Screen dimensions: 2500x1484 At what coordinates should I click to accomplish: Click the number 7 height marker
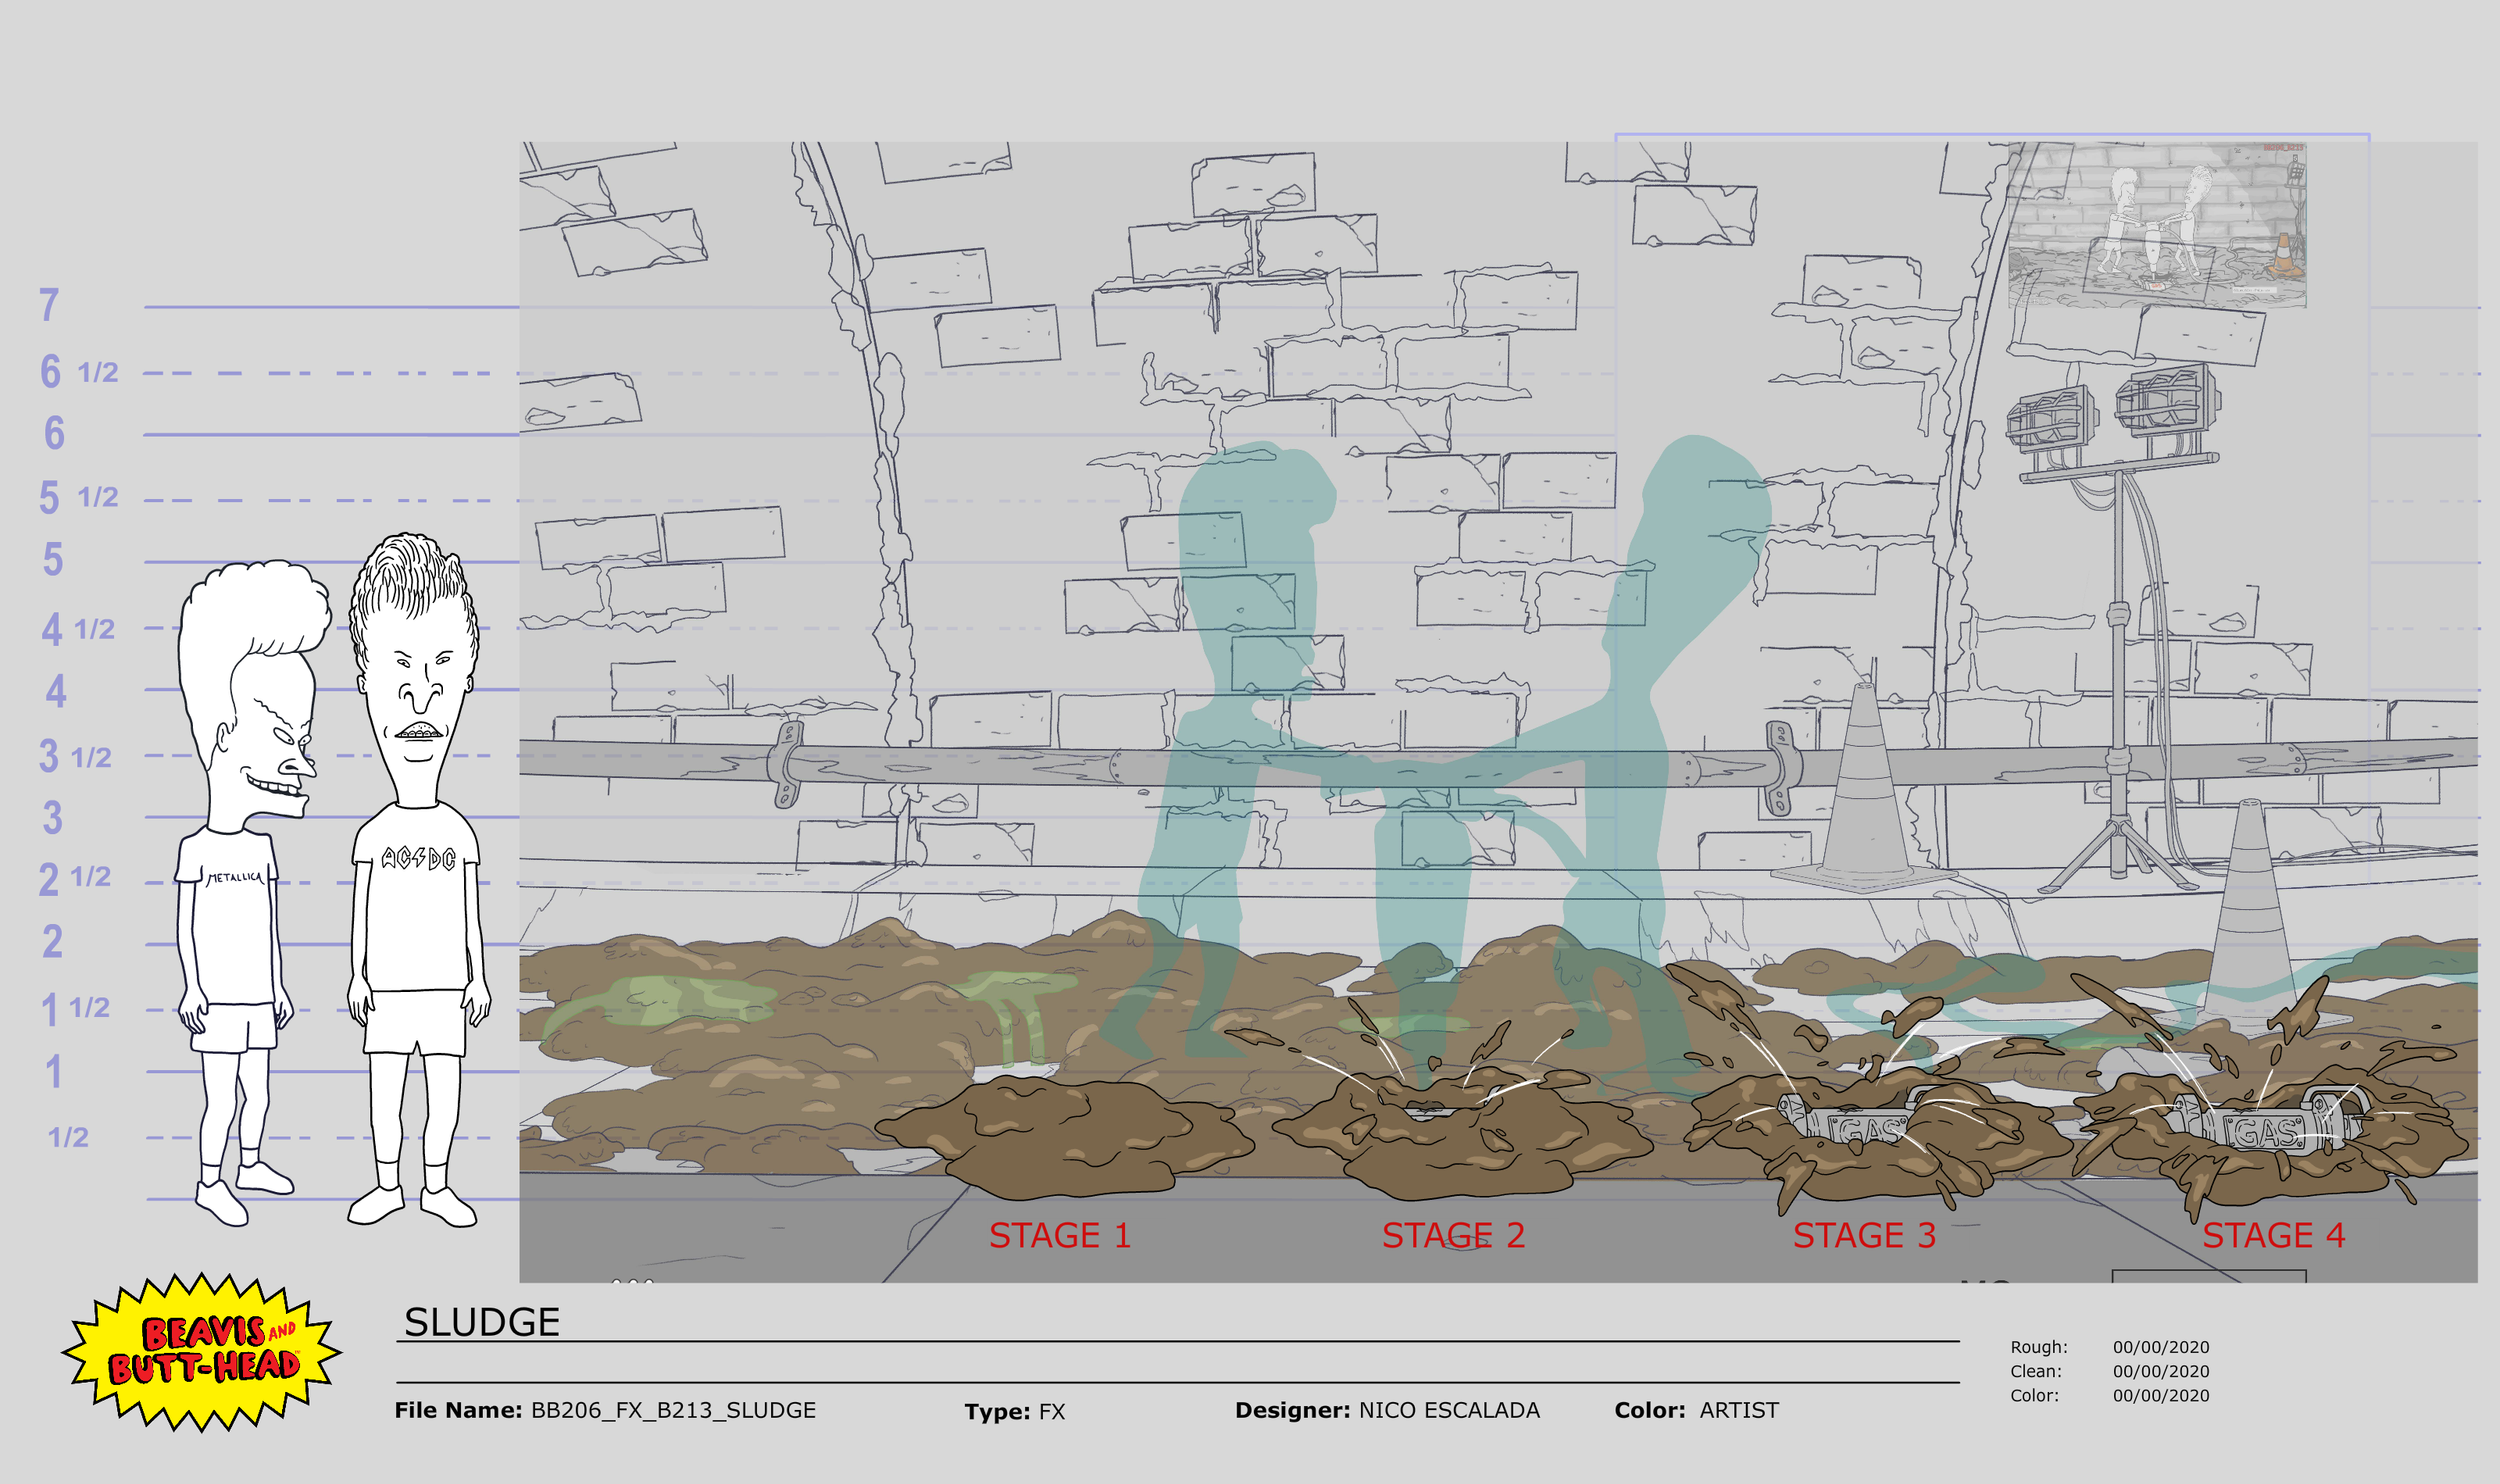click(x=49, y=305)
